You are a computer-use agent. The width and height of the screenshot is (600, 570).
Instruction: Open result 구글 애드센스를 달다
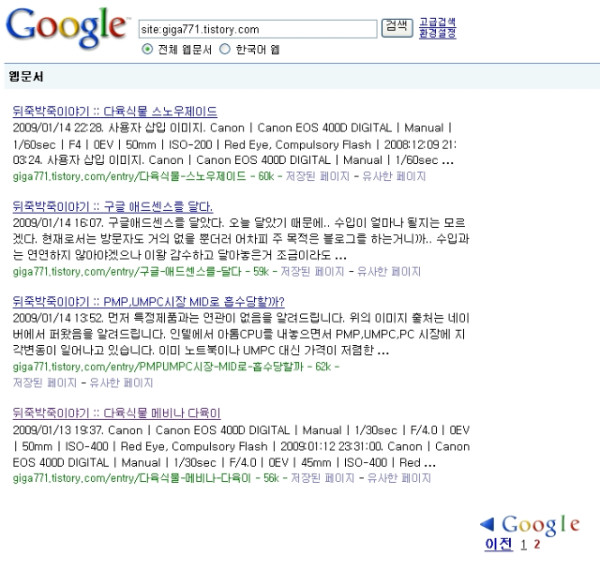[112, 207]
